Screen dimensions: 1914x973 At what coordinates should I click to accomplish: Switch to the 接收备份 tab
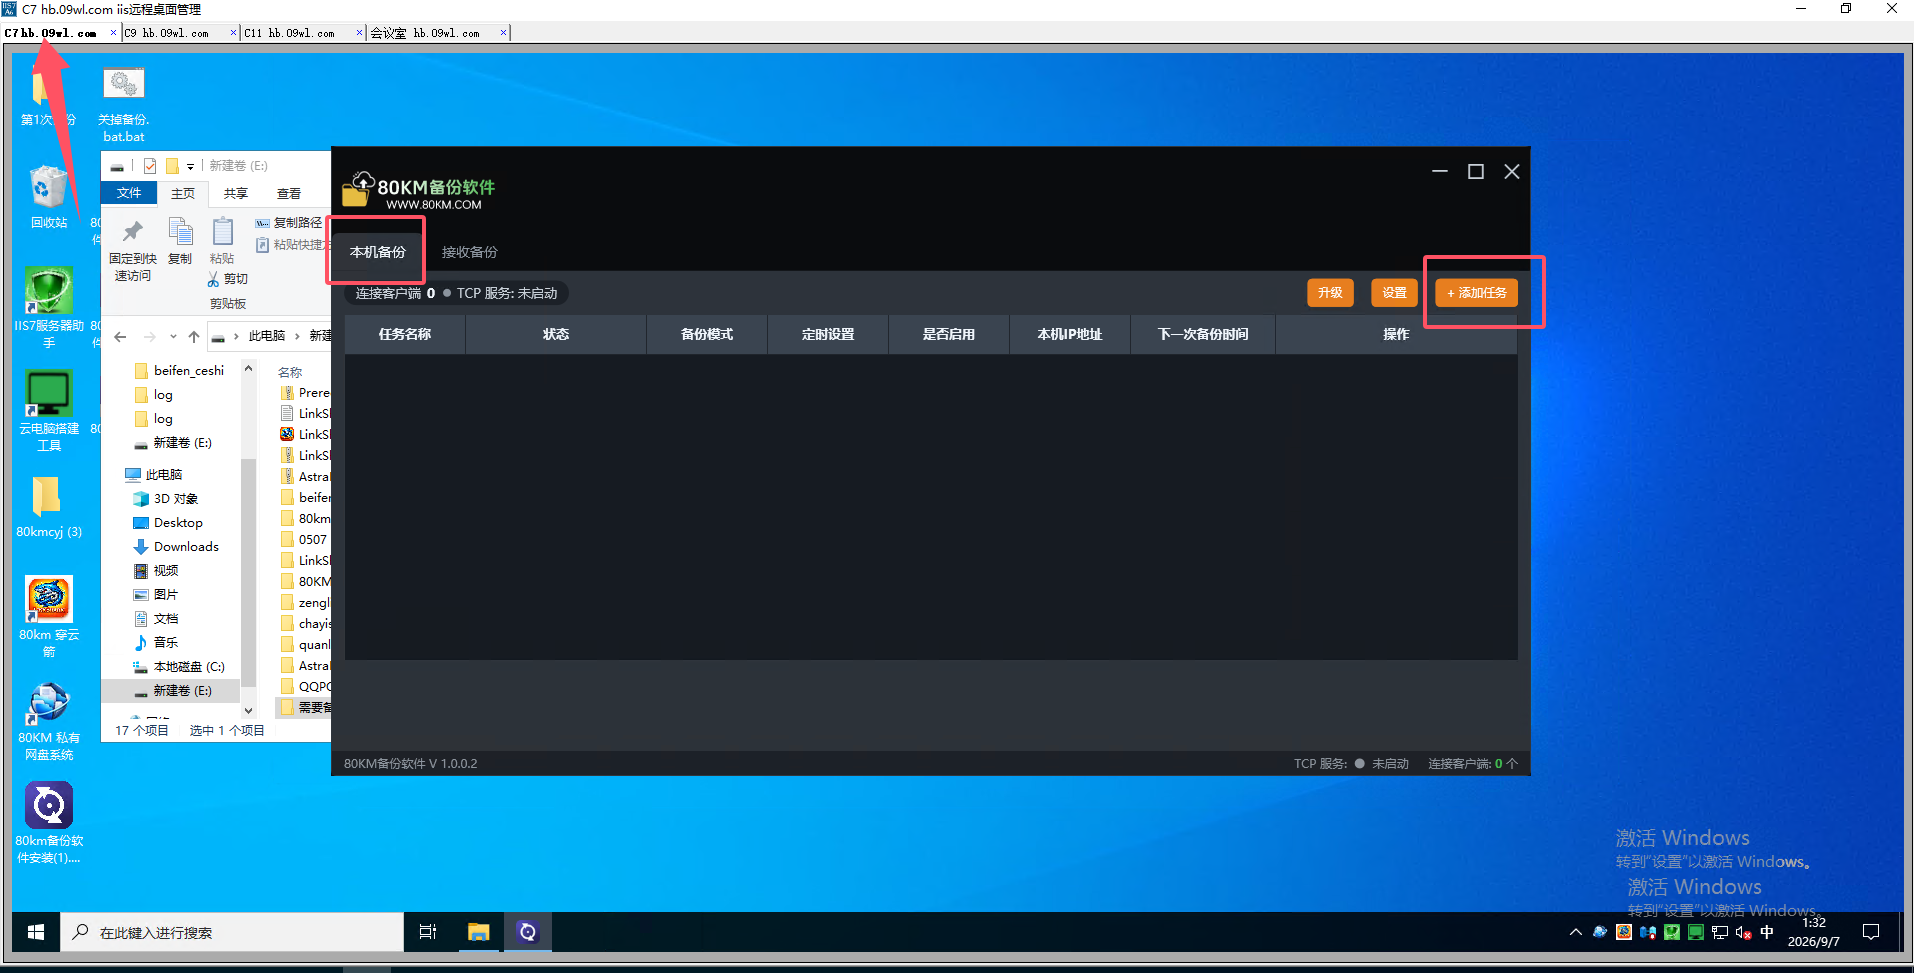coord(470,252)
